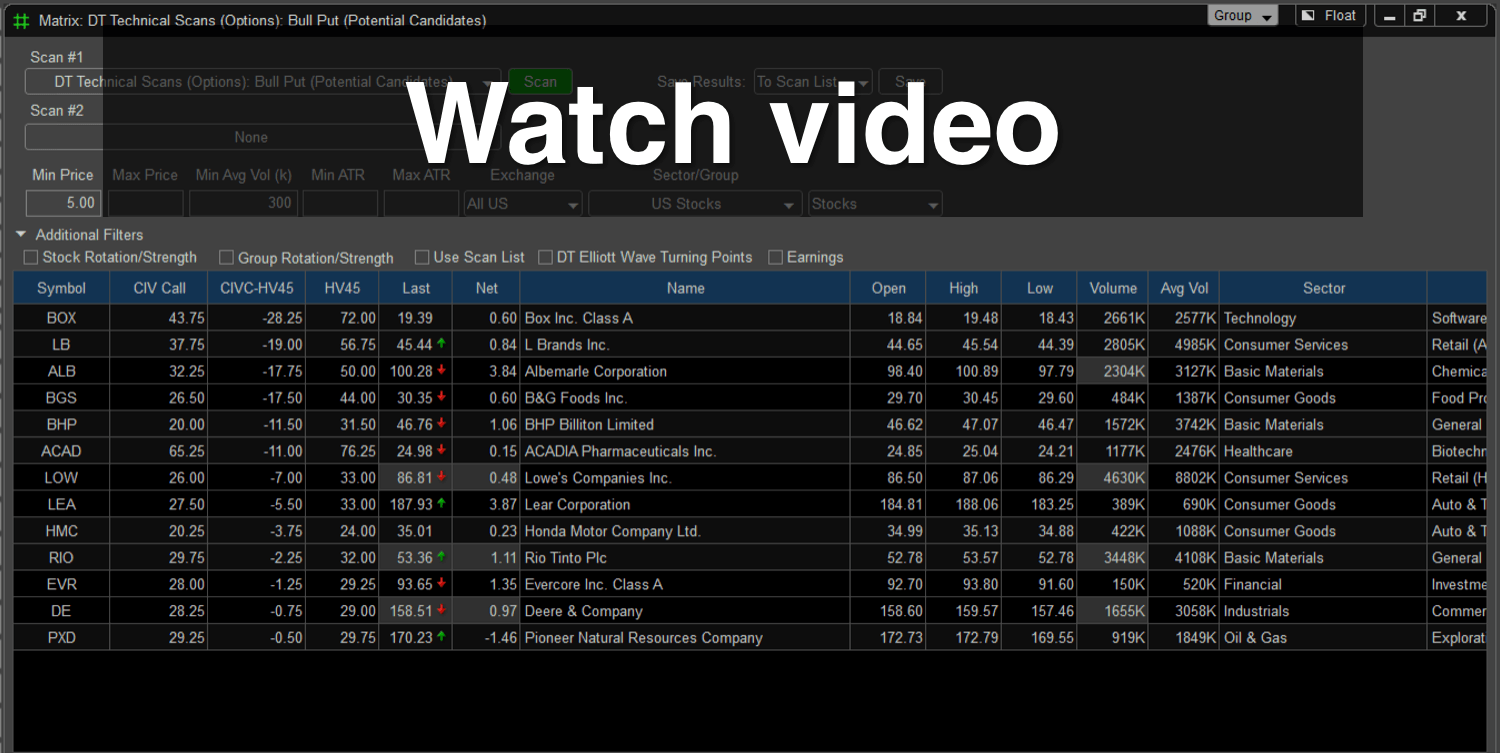Click the Healthcare sector cell

pos(1324,451)
